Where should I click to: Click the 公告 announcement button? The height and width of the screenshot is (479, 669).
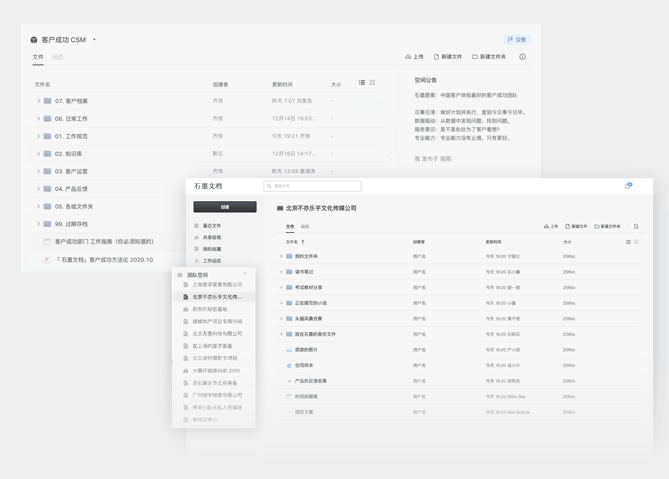(x=517, y=40)
